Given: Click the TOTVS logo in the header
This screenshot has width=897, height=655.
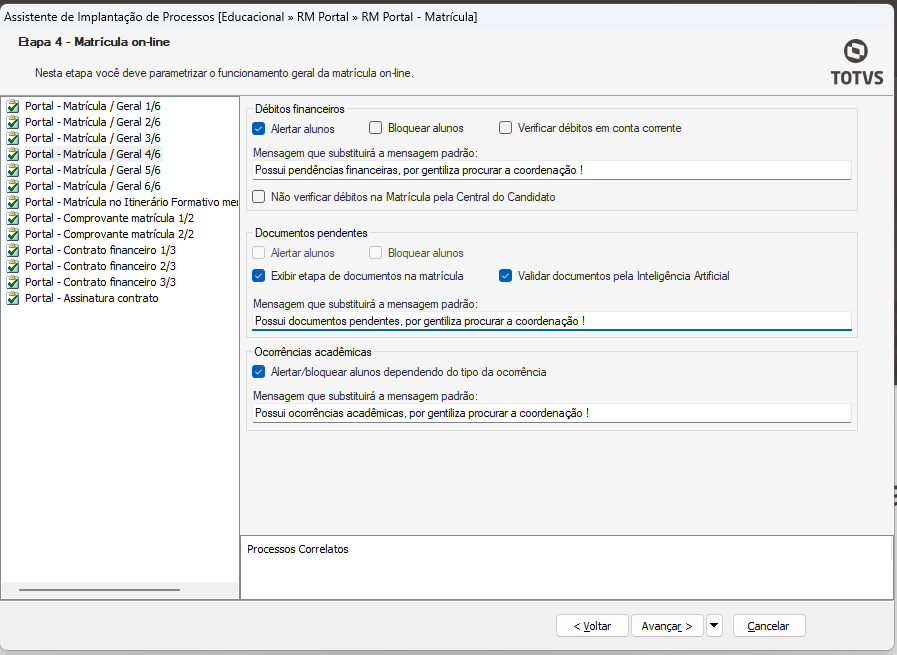Looking at the screenshot, I should click(856, 63).
